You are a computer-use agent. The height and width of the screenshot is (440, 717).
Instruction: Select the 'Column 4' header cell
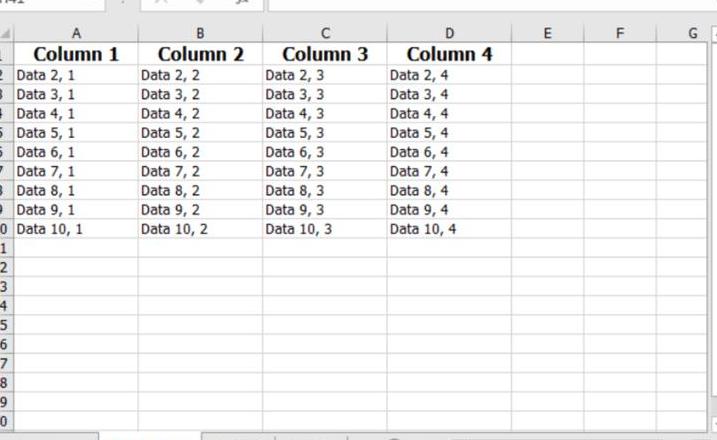[x=449, y=54]
